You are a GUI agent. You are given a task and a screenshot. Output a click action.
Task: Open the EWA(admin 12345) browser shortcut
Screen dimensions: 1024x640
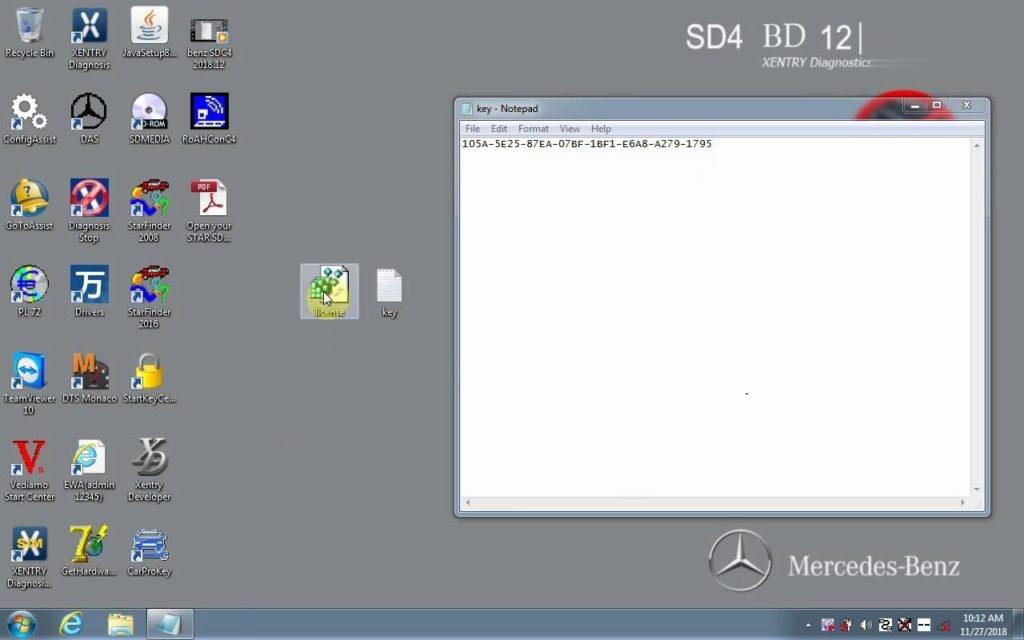(89, 470)
